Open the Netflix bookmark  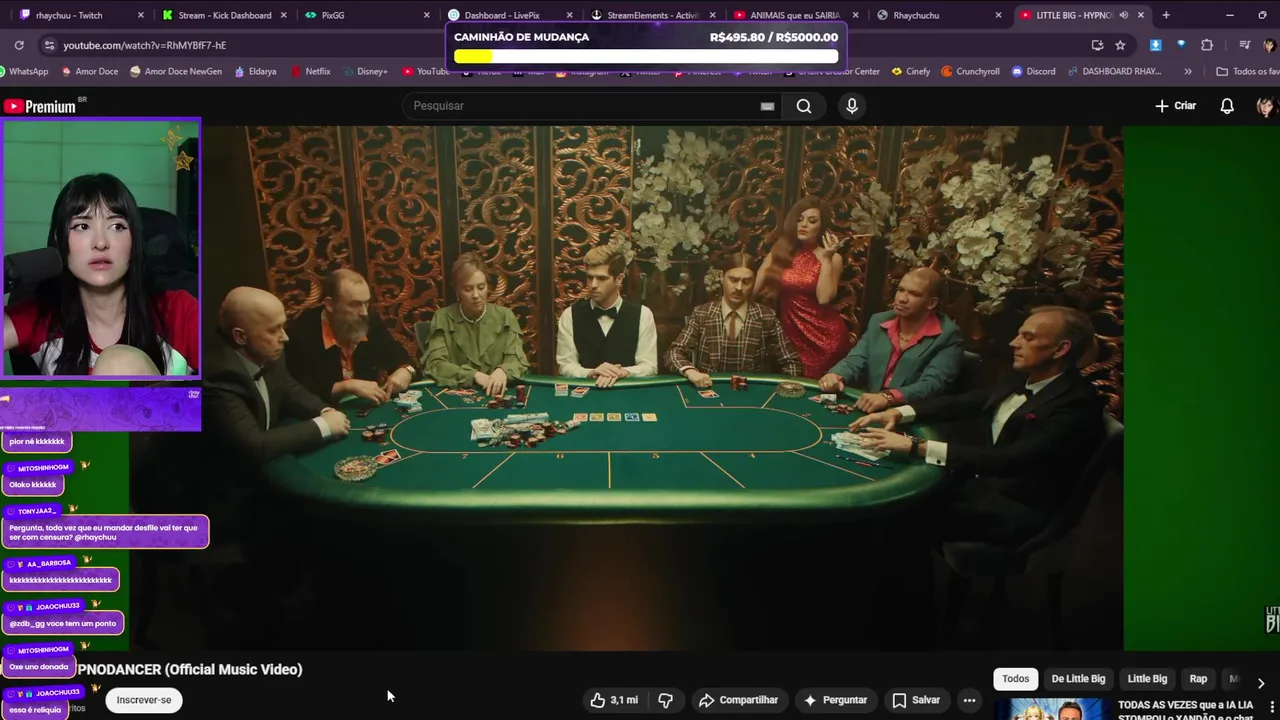(x=311, y=71)
